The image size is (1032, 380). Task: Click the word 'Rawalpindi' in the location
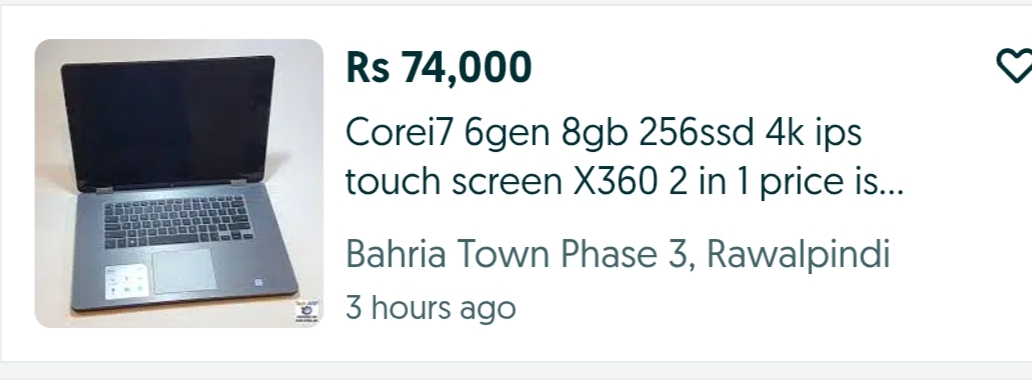(x=798, y=255)
